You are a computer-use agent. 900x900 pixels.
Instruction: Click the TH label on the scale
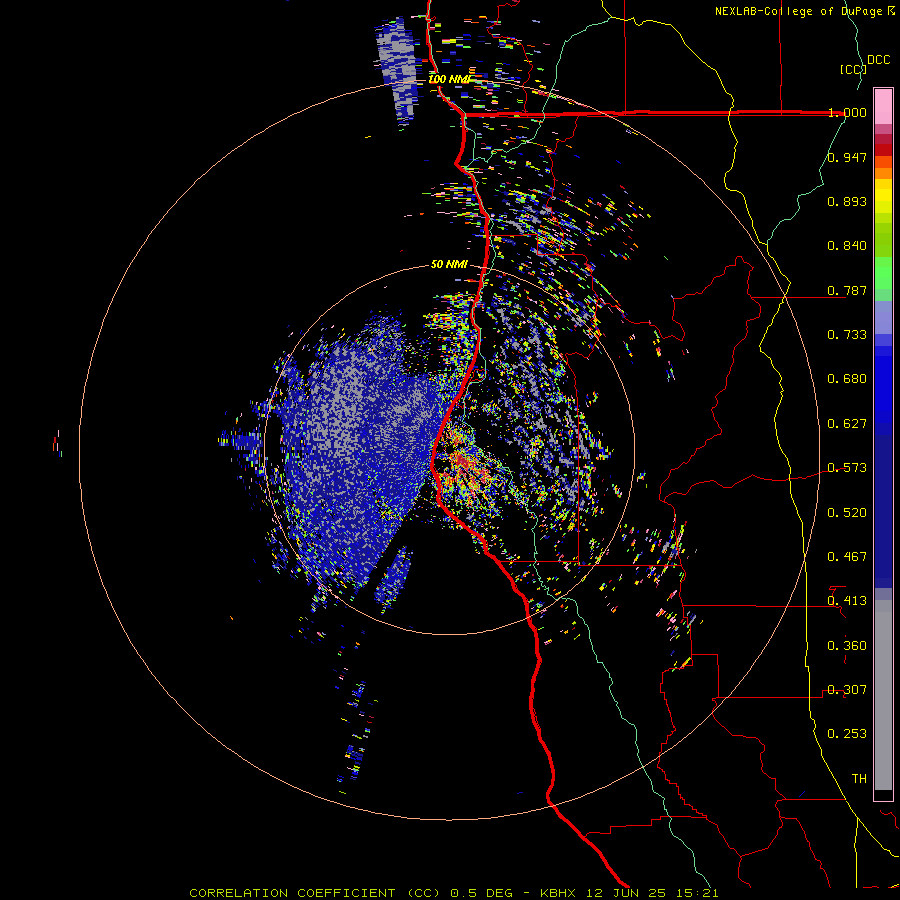(x=859, y=779)
